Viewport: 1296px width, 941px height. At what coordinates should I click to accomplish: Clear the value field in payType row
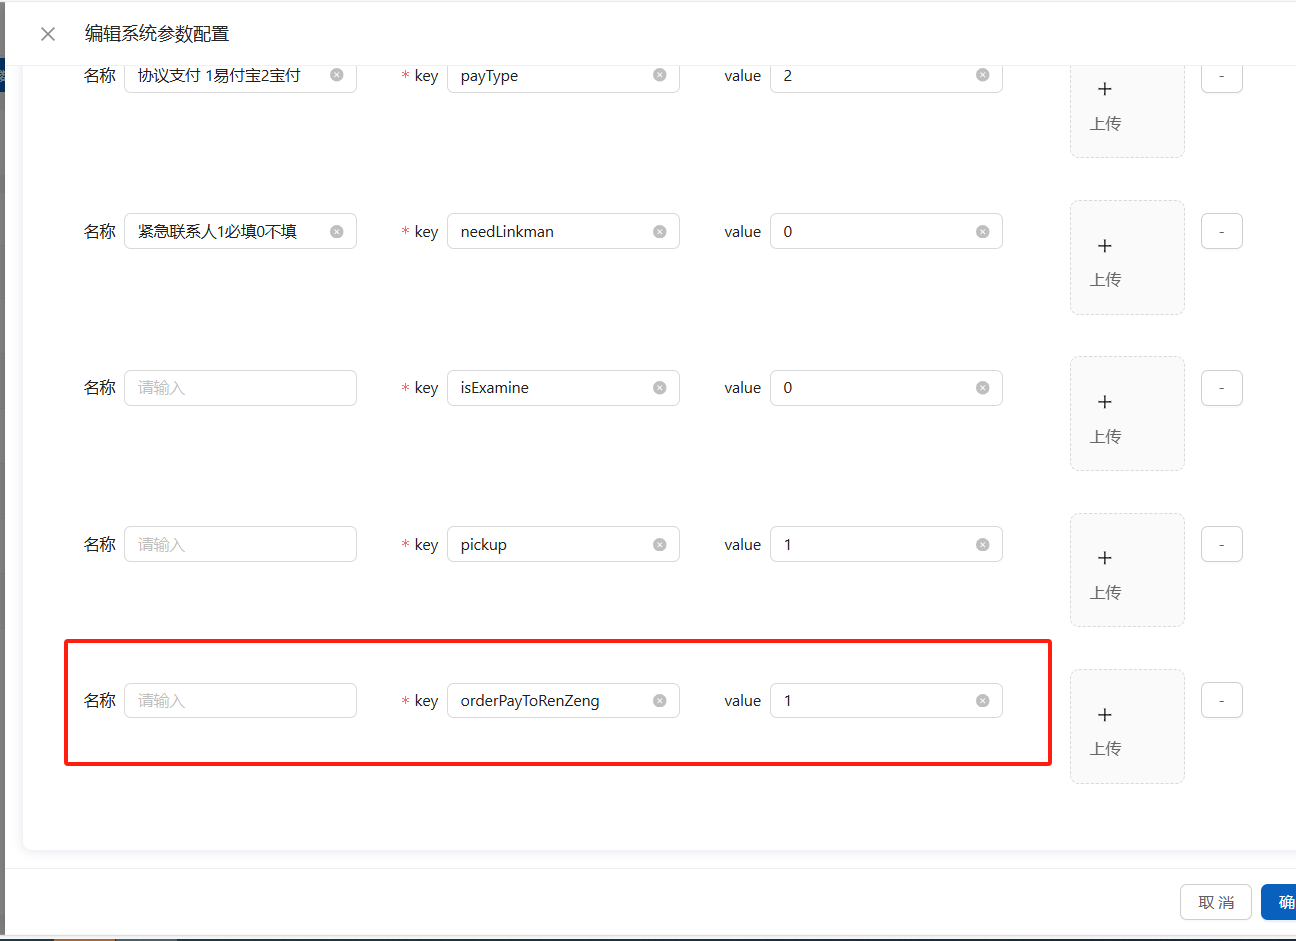(983, 75)
